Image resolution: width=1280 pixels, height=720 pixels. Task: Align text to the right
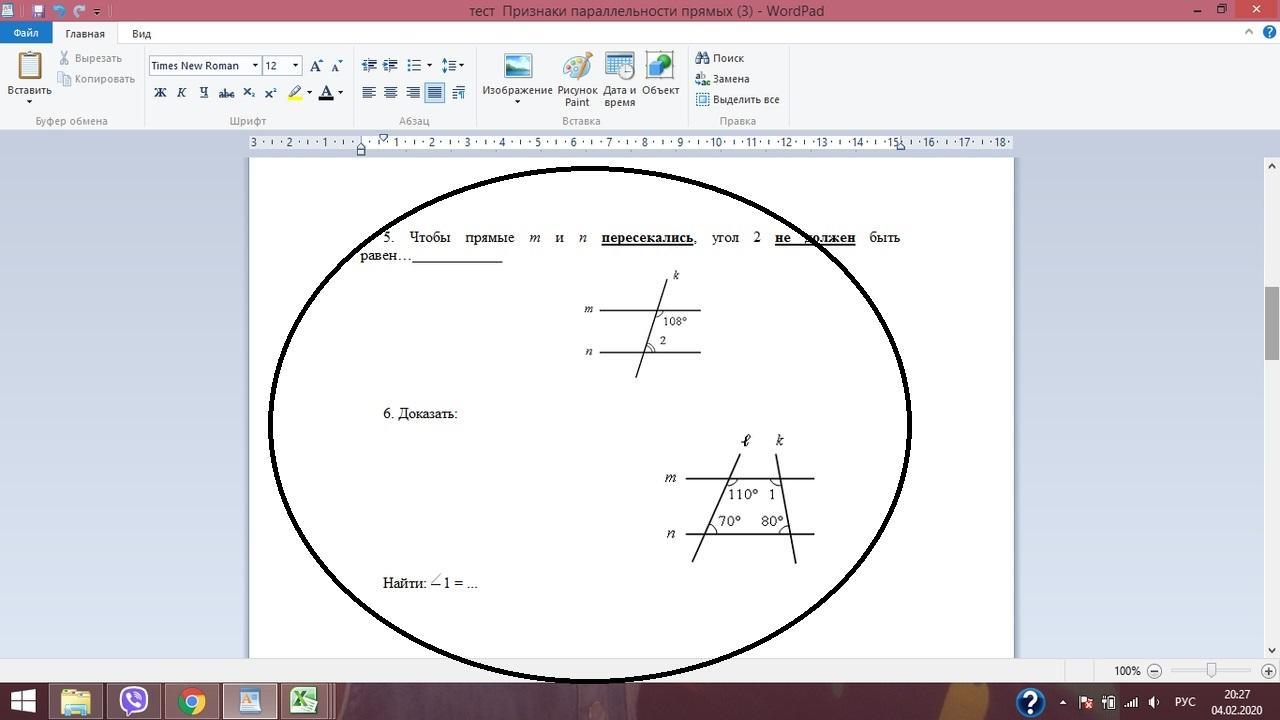click(413, 93)
